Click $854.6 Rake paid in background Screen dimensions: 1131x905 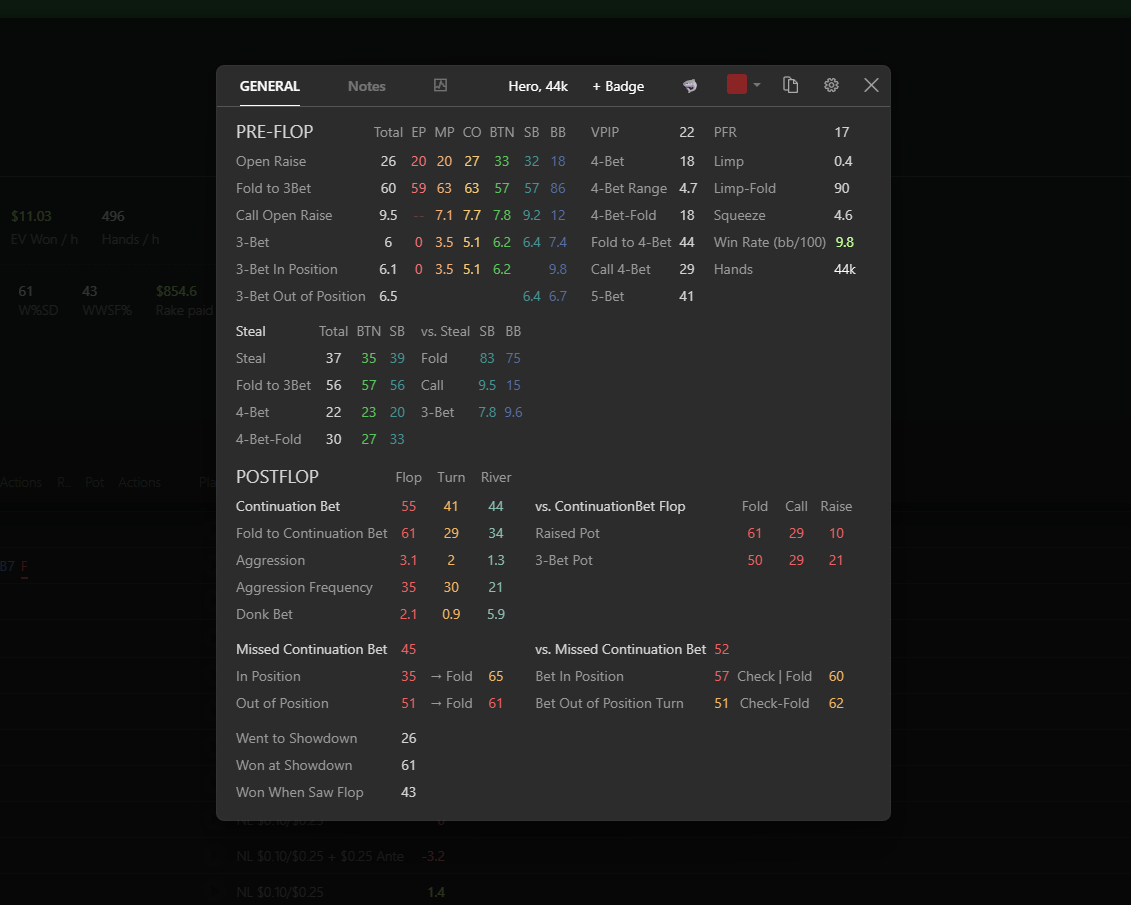pyautogui.click(x=176, y=291)
